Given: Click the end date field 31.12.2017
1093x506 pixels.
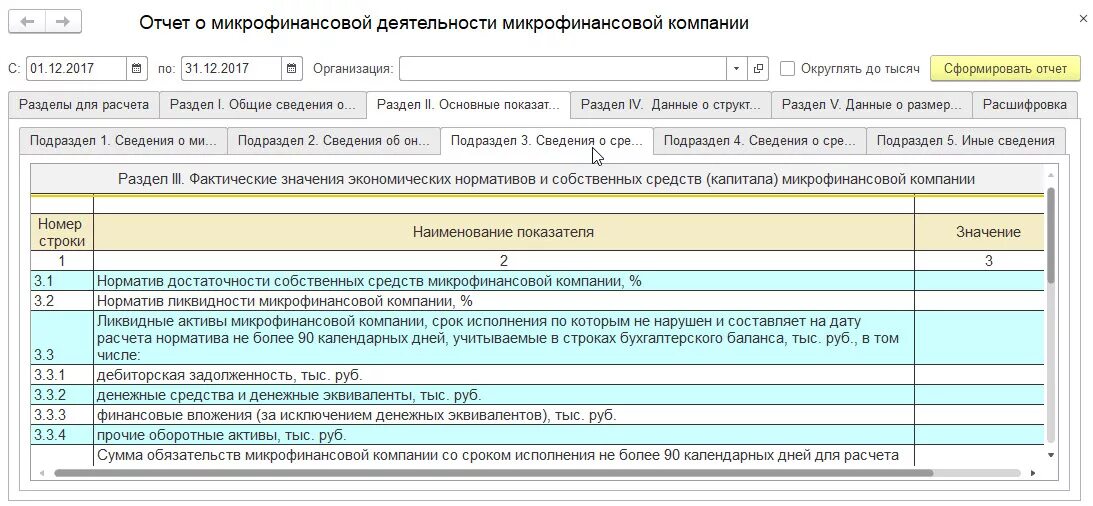Looking at the screenshot, I should (x=231, y=68).
